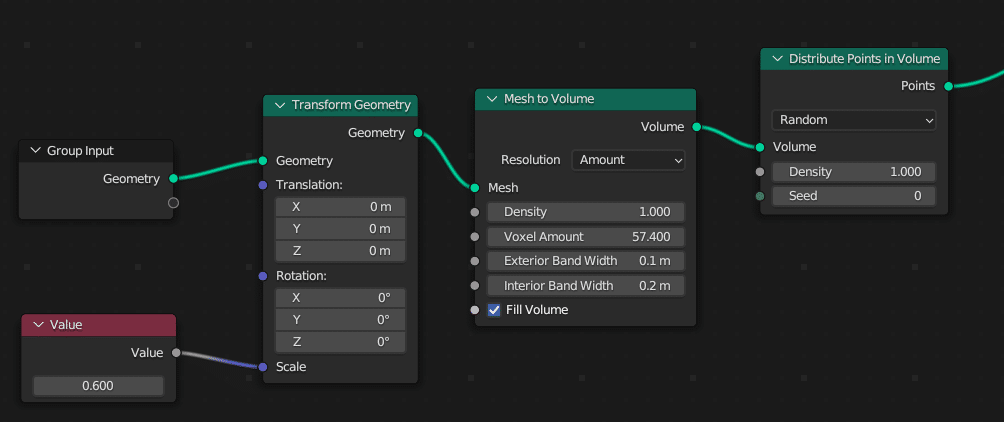Collapse the Transform Geometry node chevron

[x=278, y=105]
